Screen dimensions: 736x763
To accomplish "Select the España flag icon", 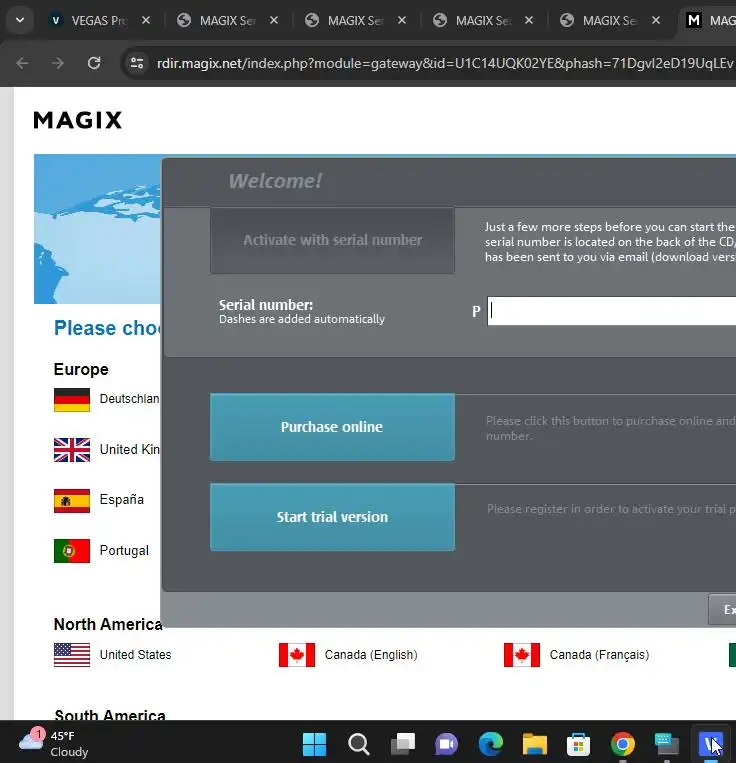I will tap(72, 501).
